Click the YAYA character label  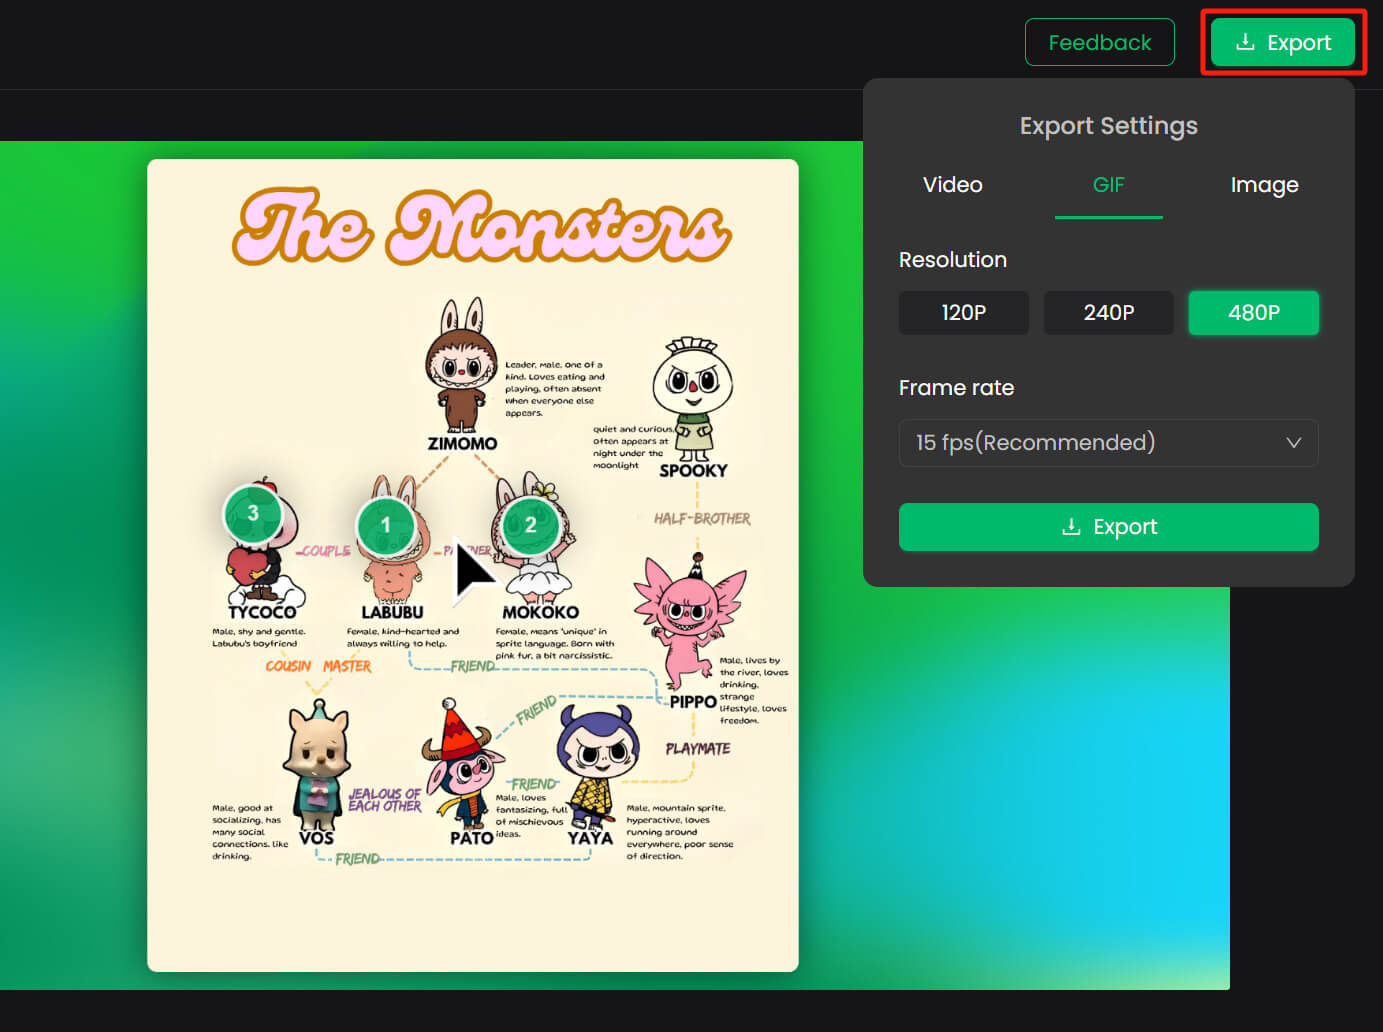[590, 838]
